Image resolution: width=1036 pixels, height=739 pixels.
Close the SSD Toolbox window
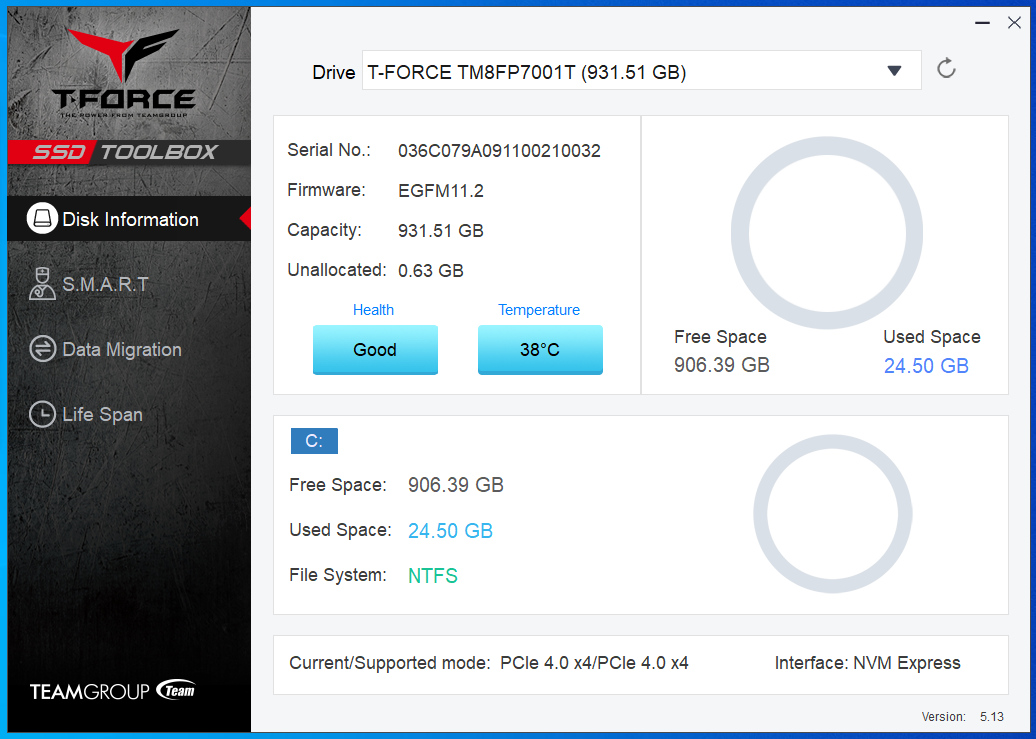1014,23
